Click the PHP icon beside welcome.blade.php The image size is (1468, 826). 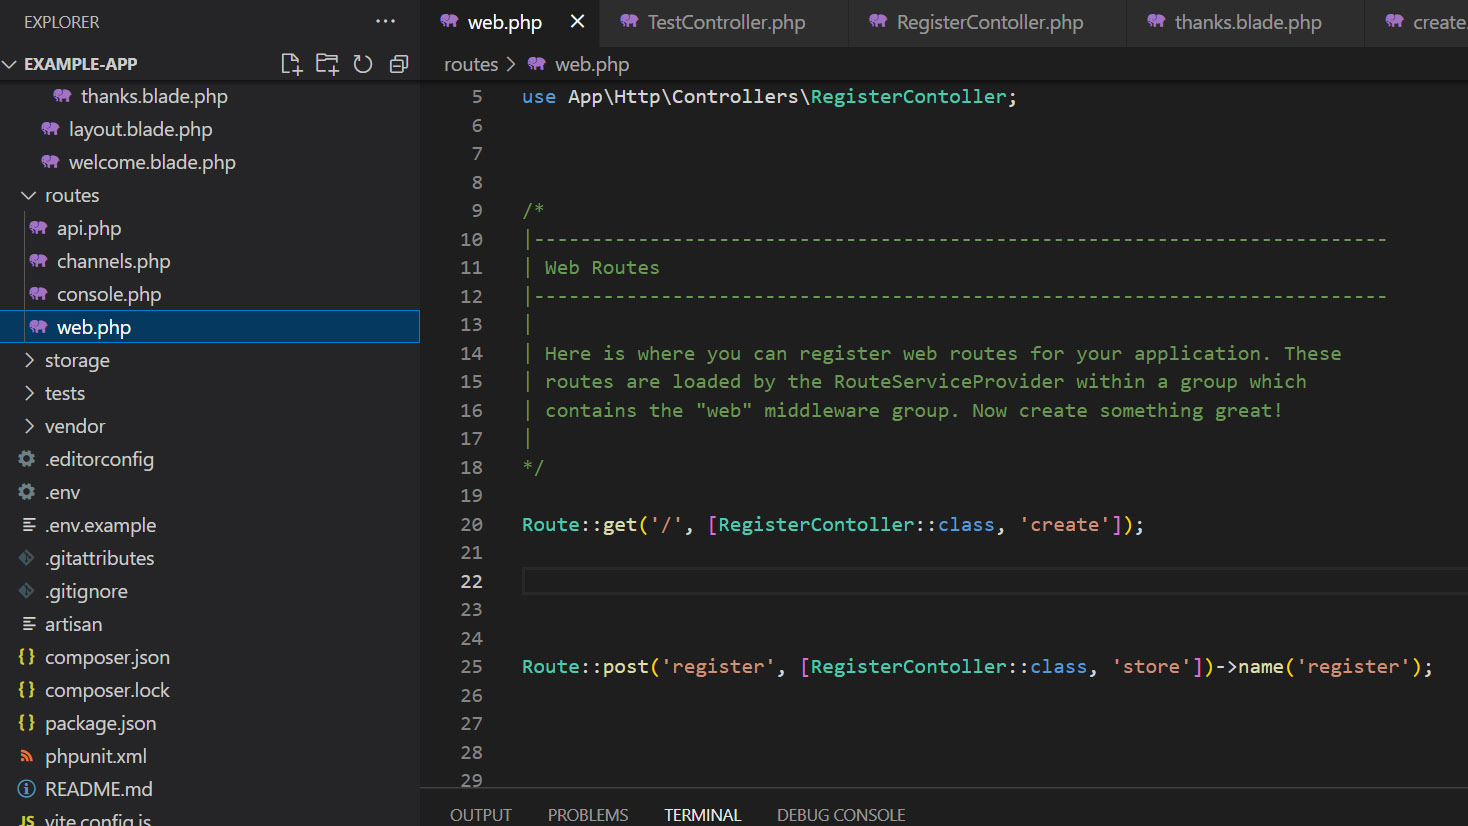[x=50, y=162]
